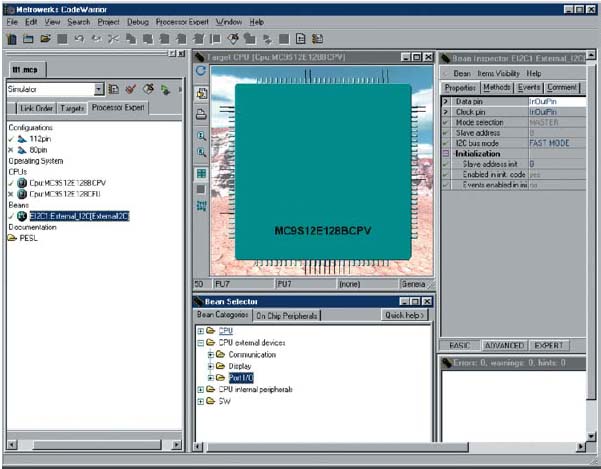Click the Open folder toolbar icon
The width and height of the screenshot is (601, 469).
pos(45,38)
